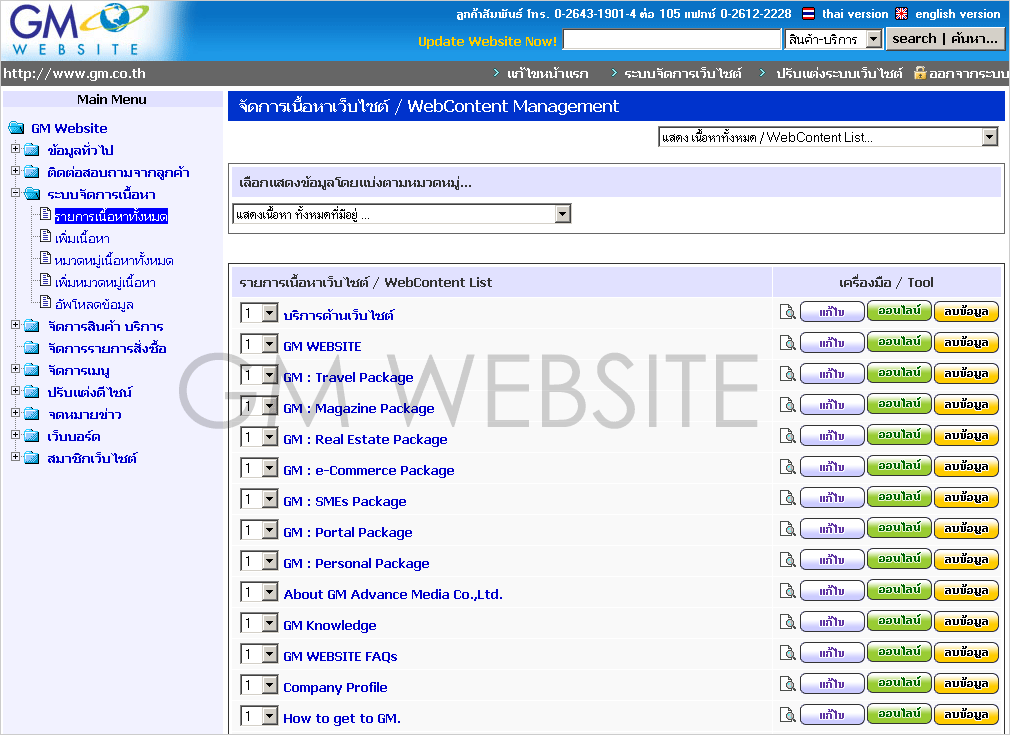Open the category filter dropdown แสดงเนื้อหา ทั้งหมดที่มีอยู่

click(x=401, y=214)
